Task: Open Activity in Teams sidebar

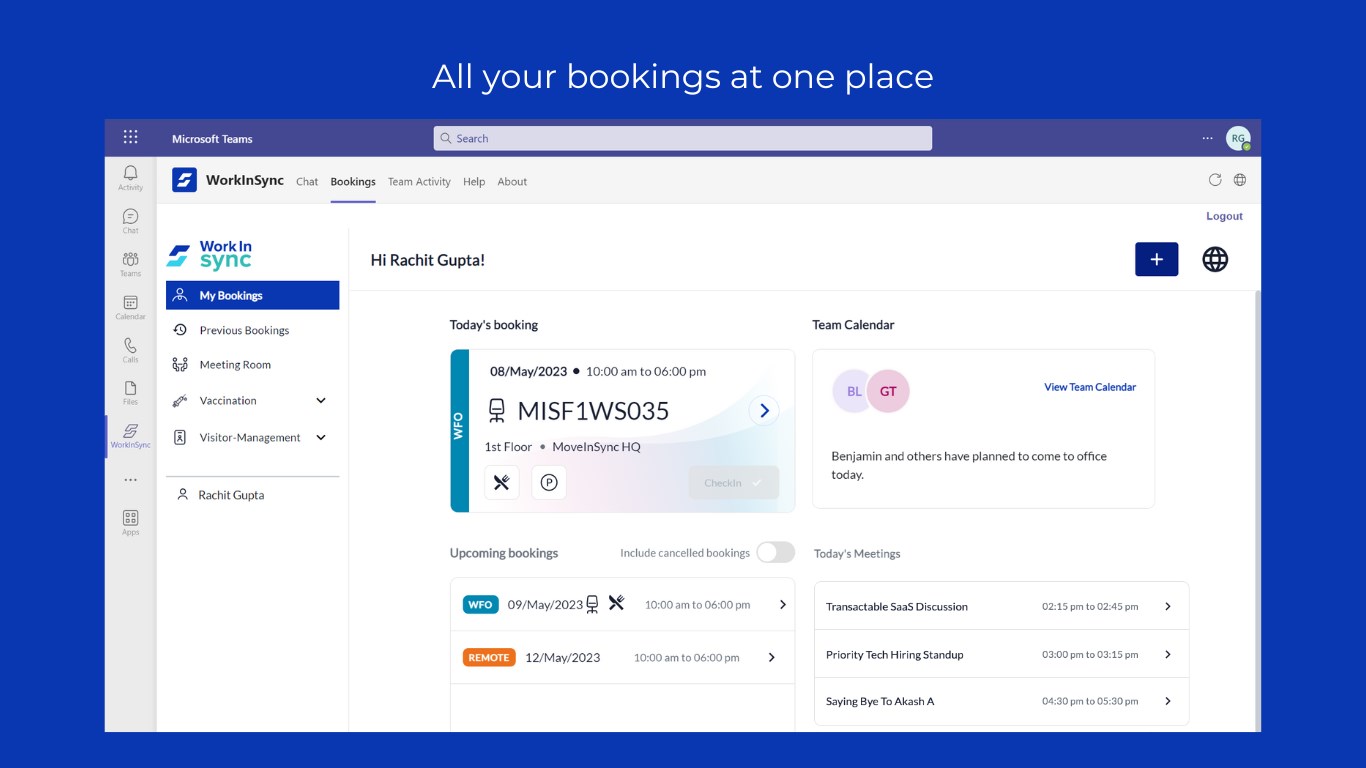Action: pos(131,178)
